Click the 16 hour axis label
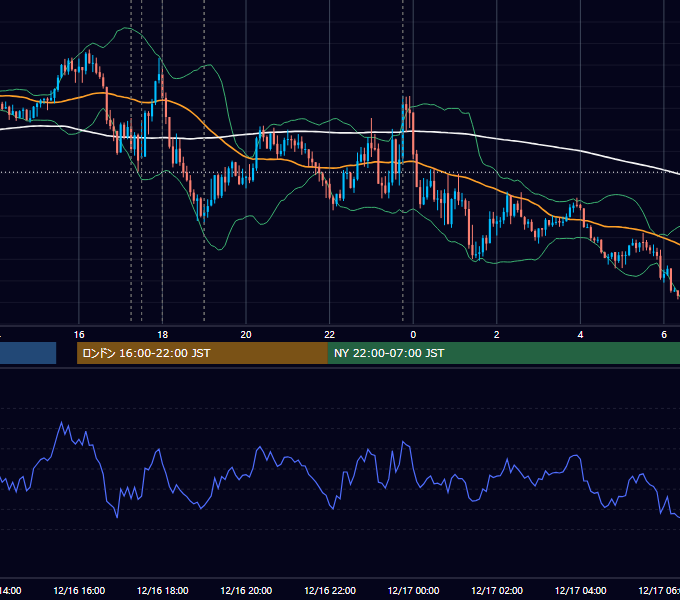Viewport: 680px width, 600px height. [x=79, y=335]
